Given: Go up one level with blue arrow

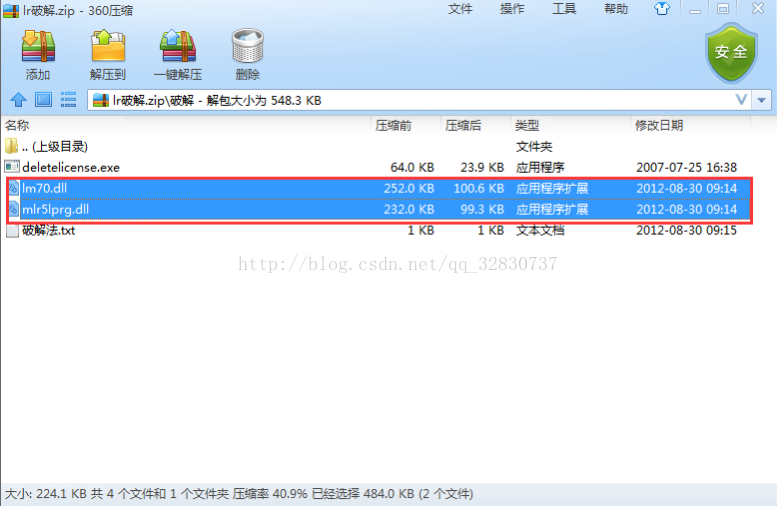Looking at the screenshot, I should click(x=18, y=100).
